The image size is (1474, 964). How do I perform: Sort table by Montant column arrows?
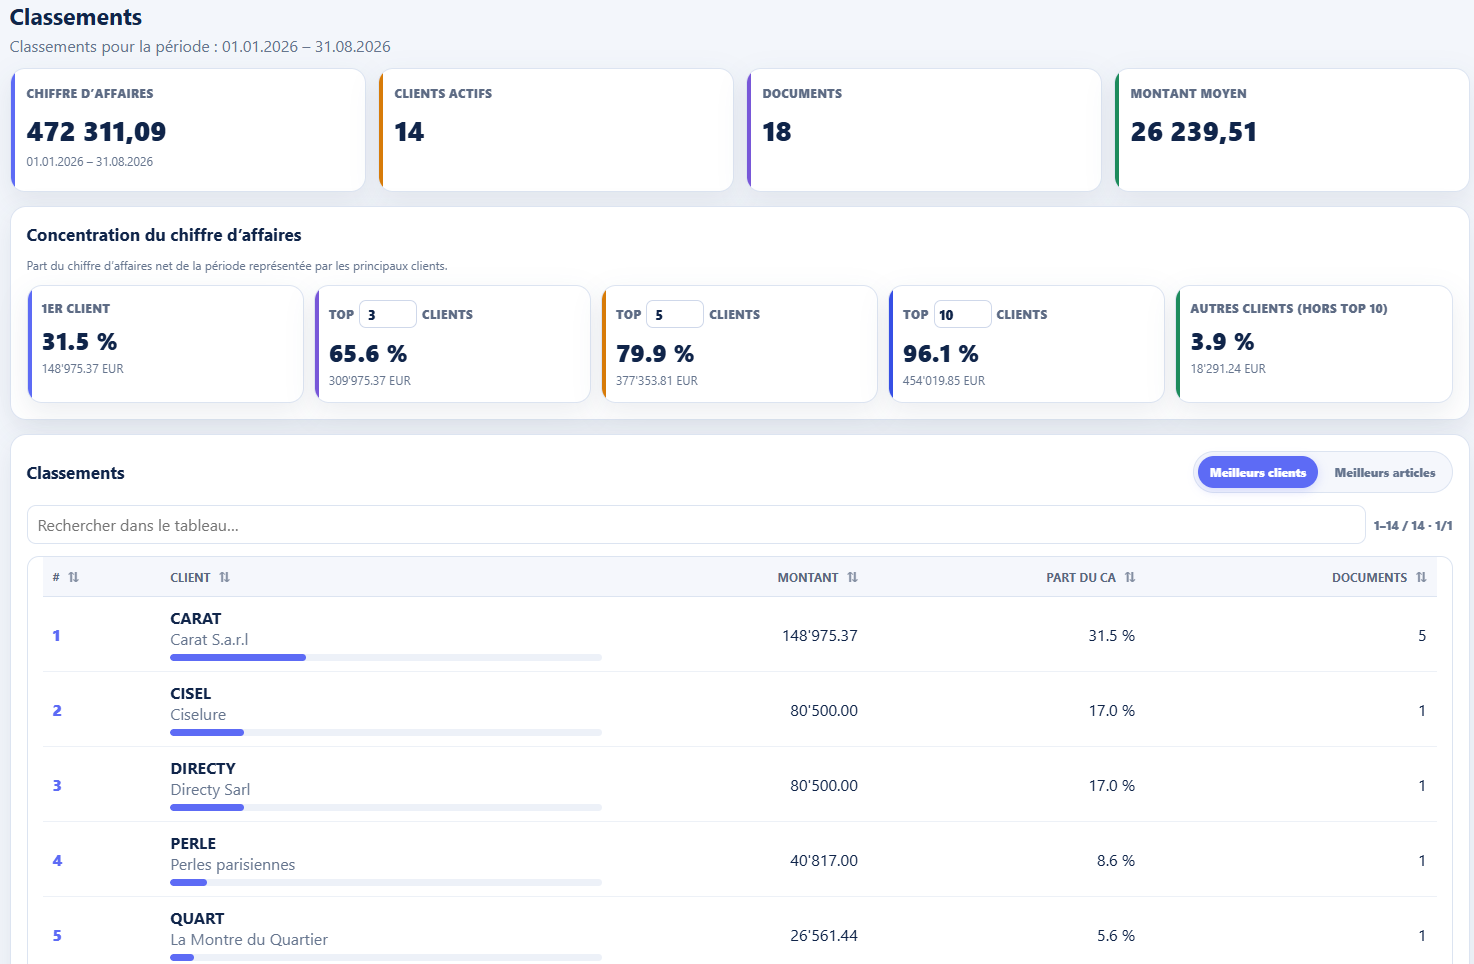(x=852, y=577)
